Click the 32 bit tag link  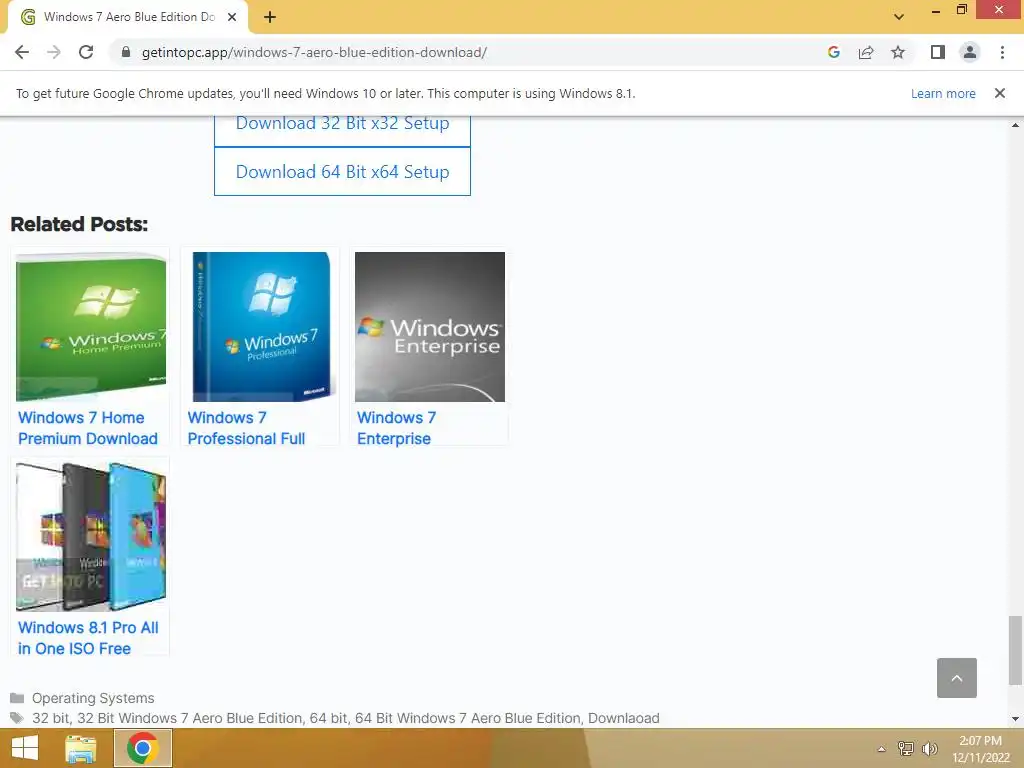coord(50,718)
